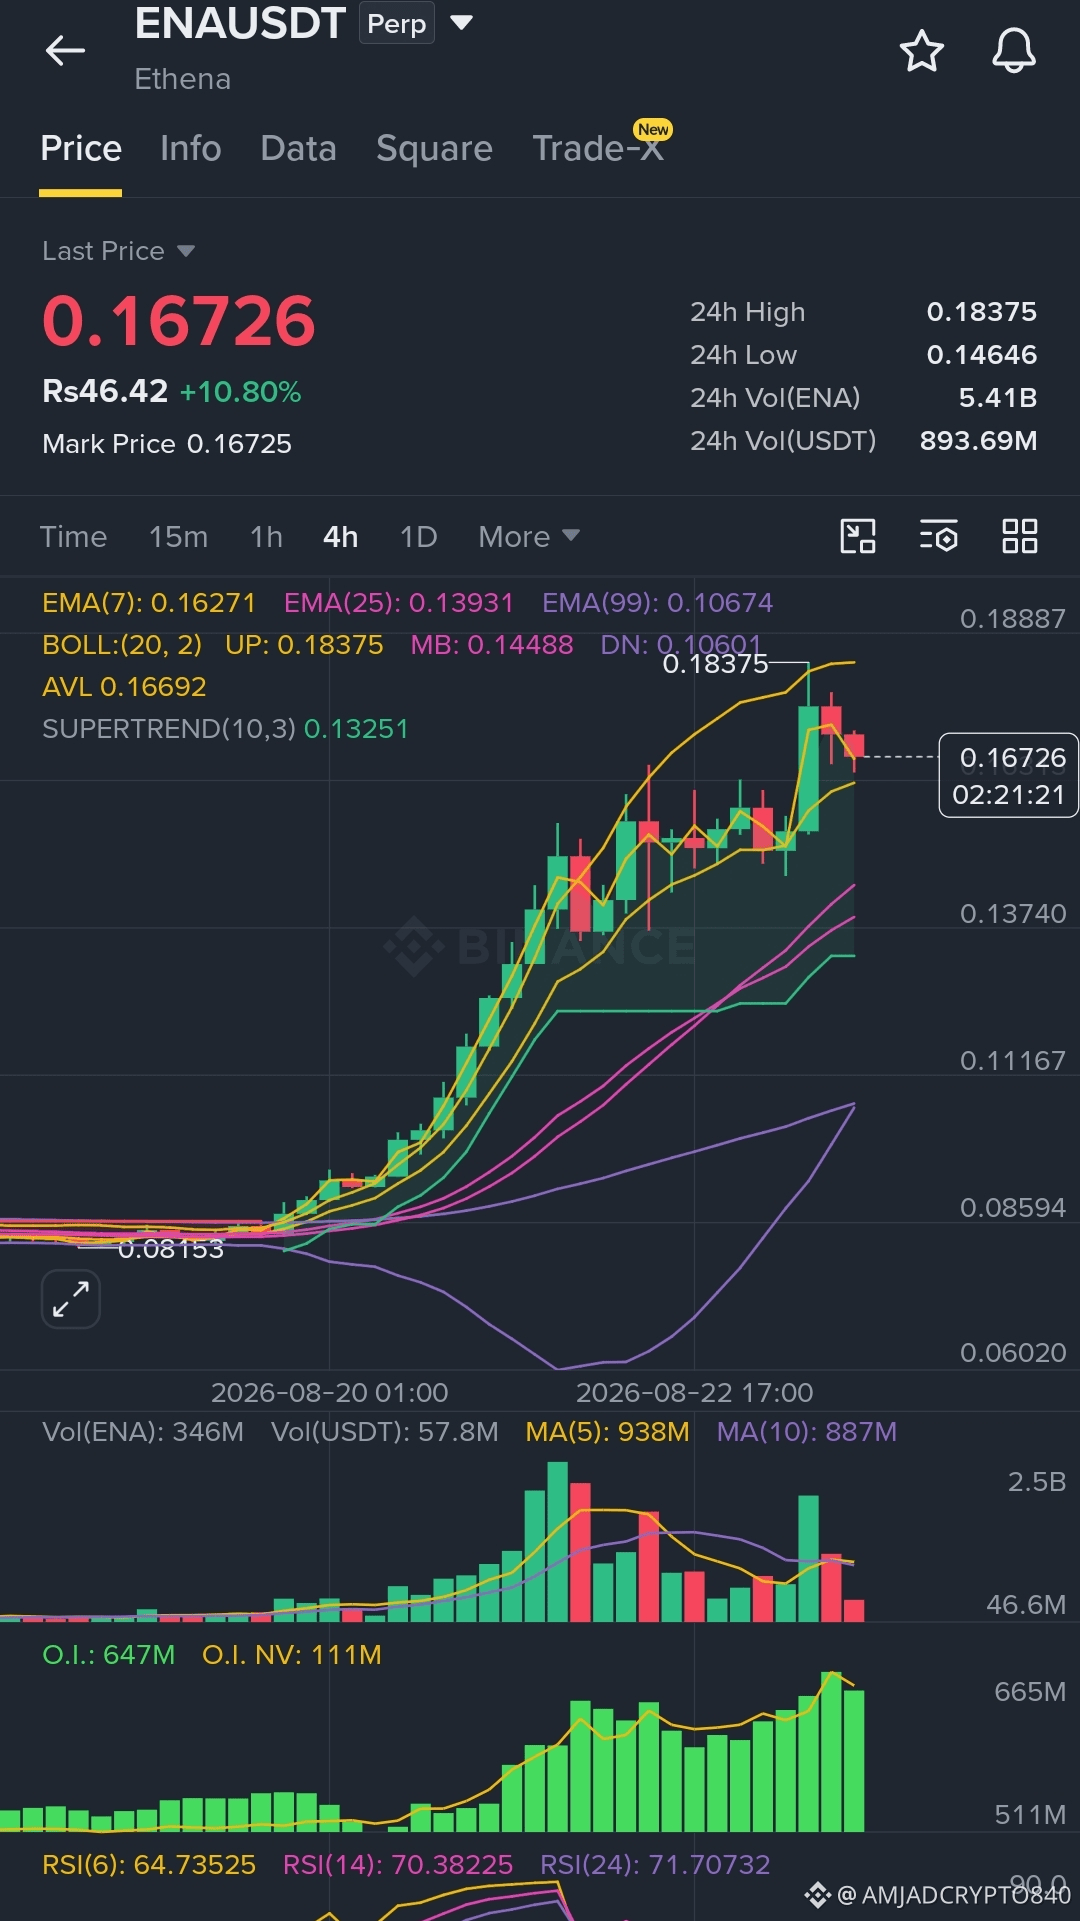Viewport: 1080px width, 1921px height.
Task: Open price alert bell icon
Action: (x=1013, y=51)
